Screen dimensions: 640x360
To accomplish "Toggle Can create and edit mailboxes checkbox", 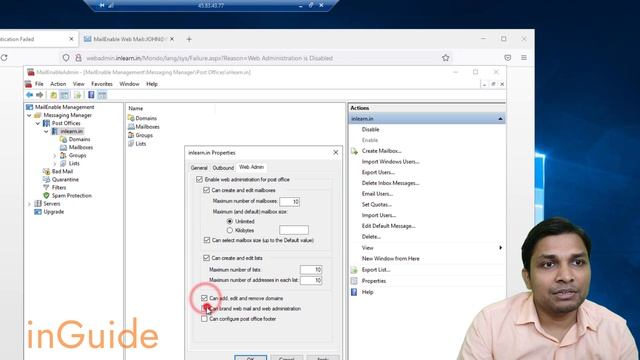I will [207, 190].
